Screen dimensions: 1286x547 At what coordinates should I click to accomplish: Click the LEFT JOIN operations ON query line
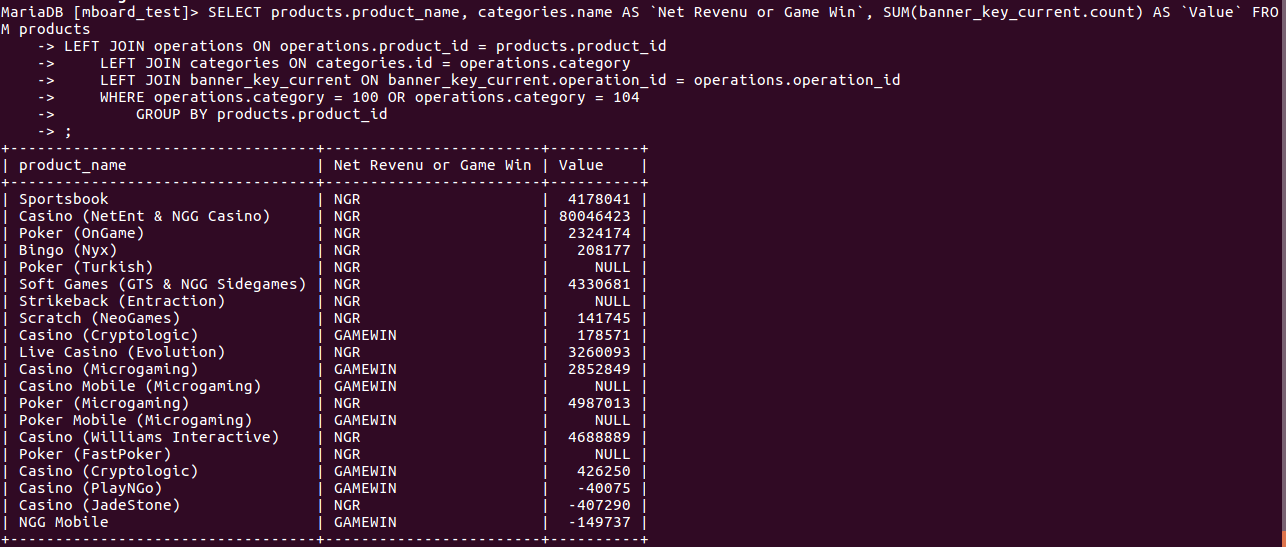(365, 47)
